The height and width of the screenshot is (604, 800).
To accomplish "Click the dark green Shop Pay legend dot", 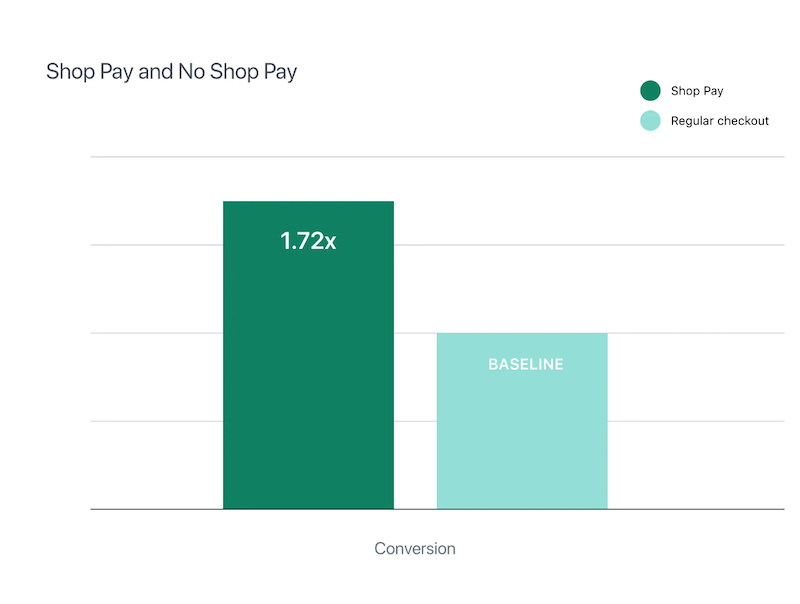I will point(650,91).
